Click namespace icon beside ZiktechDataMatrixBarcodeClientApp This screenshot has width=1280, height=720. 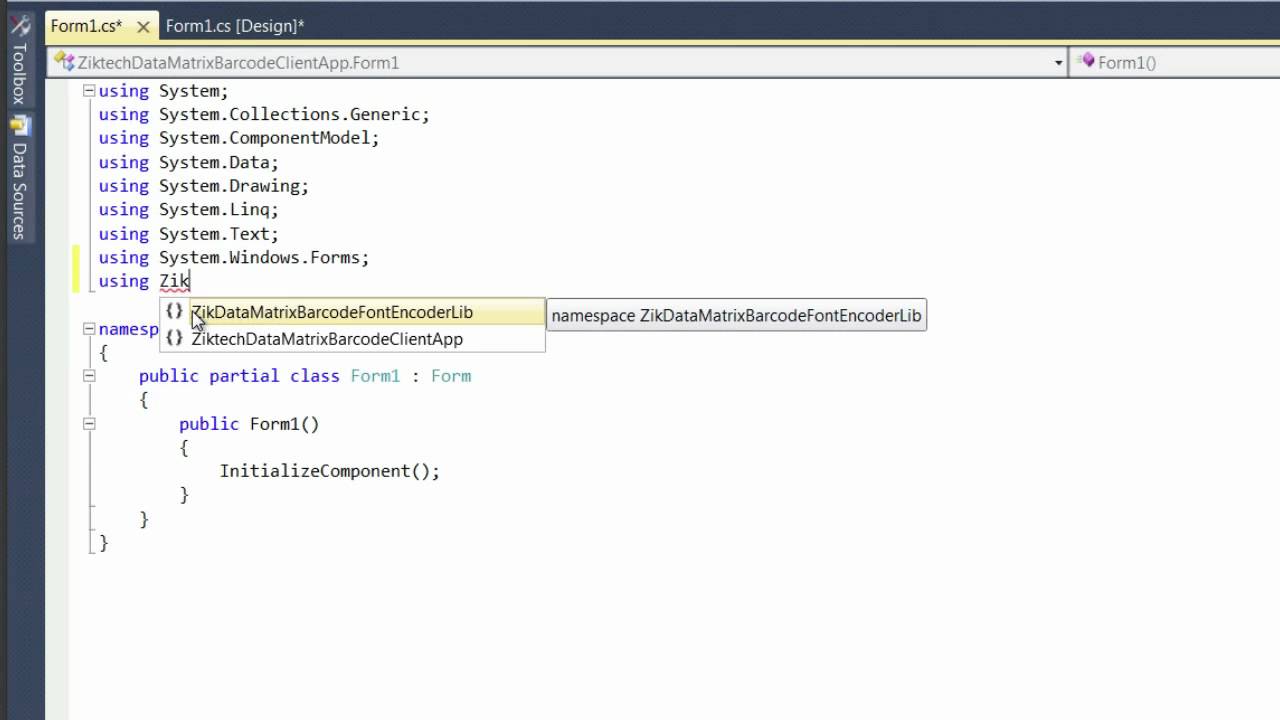coord(174,339)
